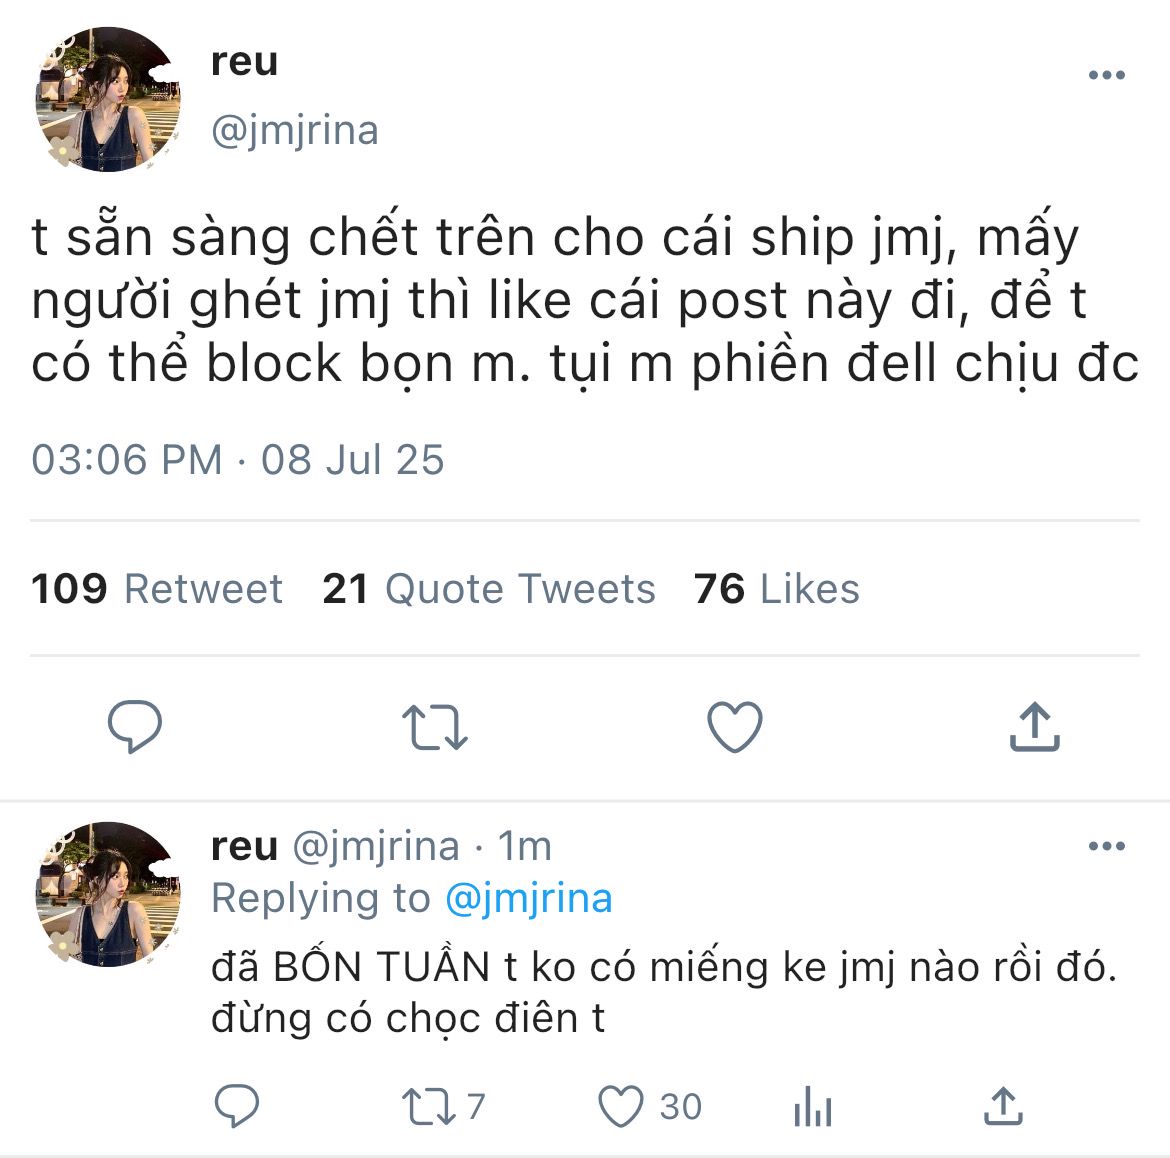The image size is (1170, 1158).
Task: Share the reply tweet
Action: [x=1001, y=1106]
